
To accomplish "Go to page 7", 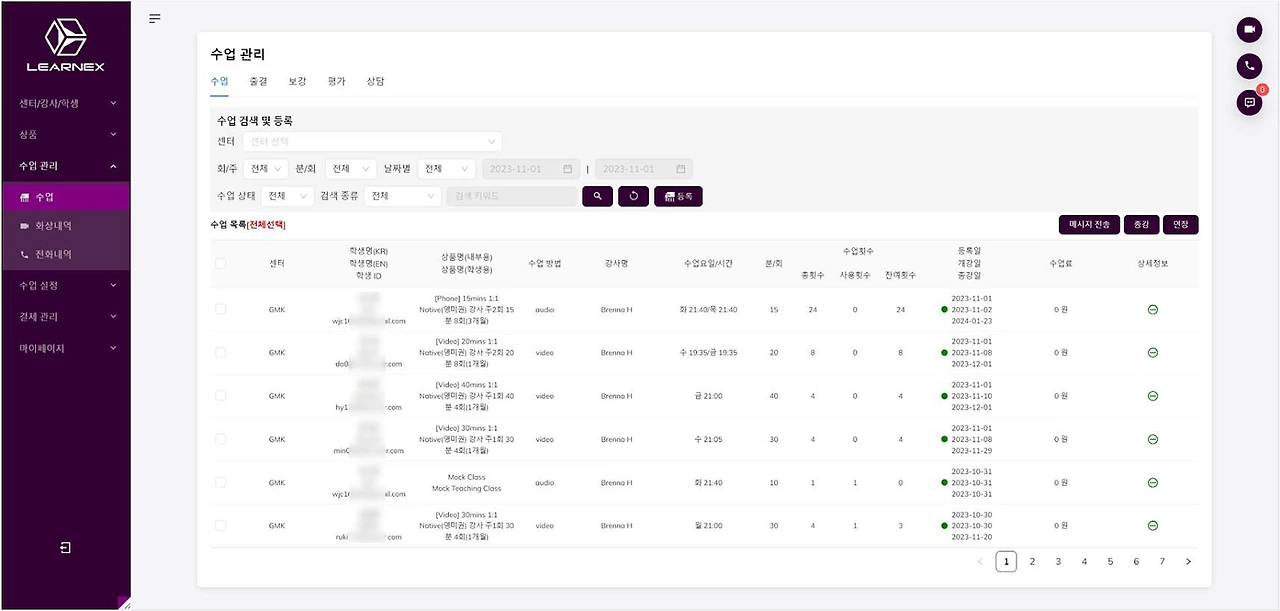I will tap(1162, 562).
